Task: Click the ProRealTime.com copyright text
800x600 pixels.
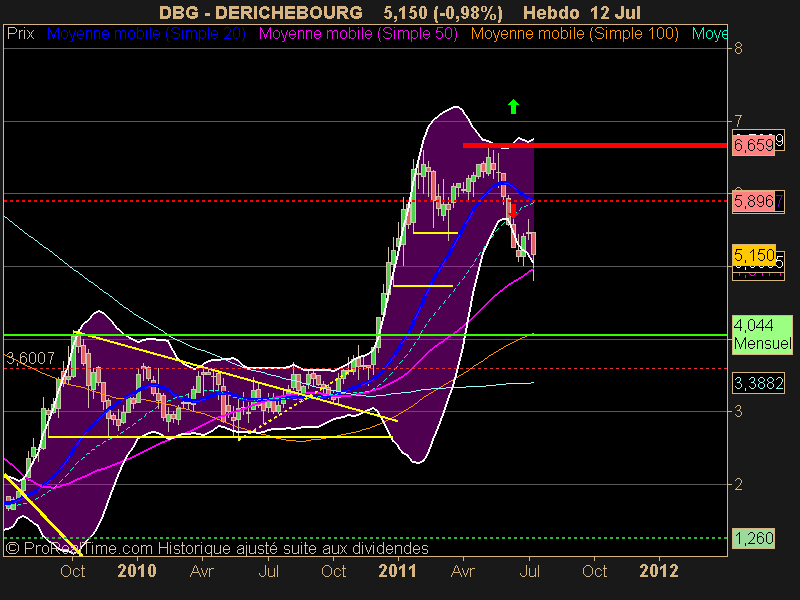Action: (217, 548)
